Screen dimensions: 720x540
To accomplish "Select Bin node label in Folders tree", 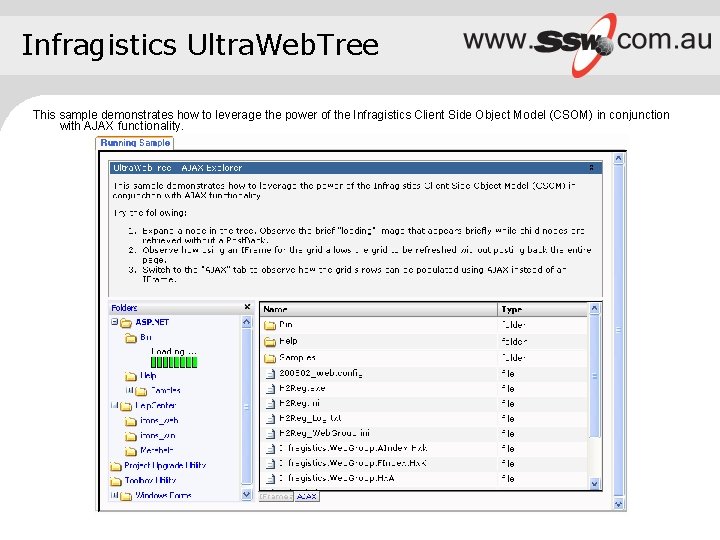I will [x=146, y=338].
